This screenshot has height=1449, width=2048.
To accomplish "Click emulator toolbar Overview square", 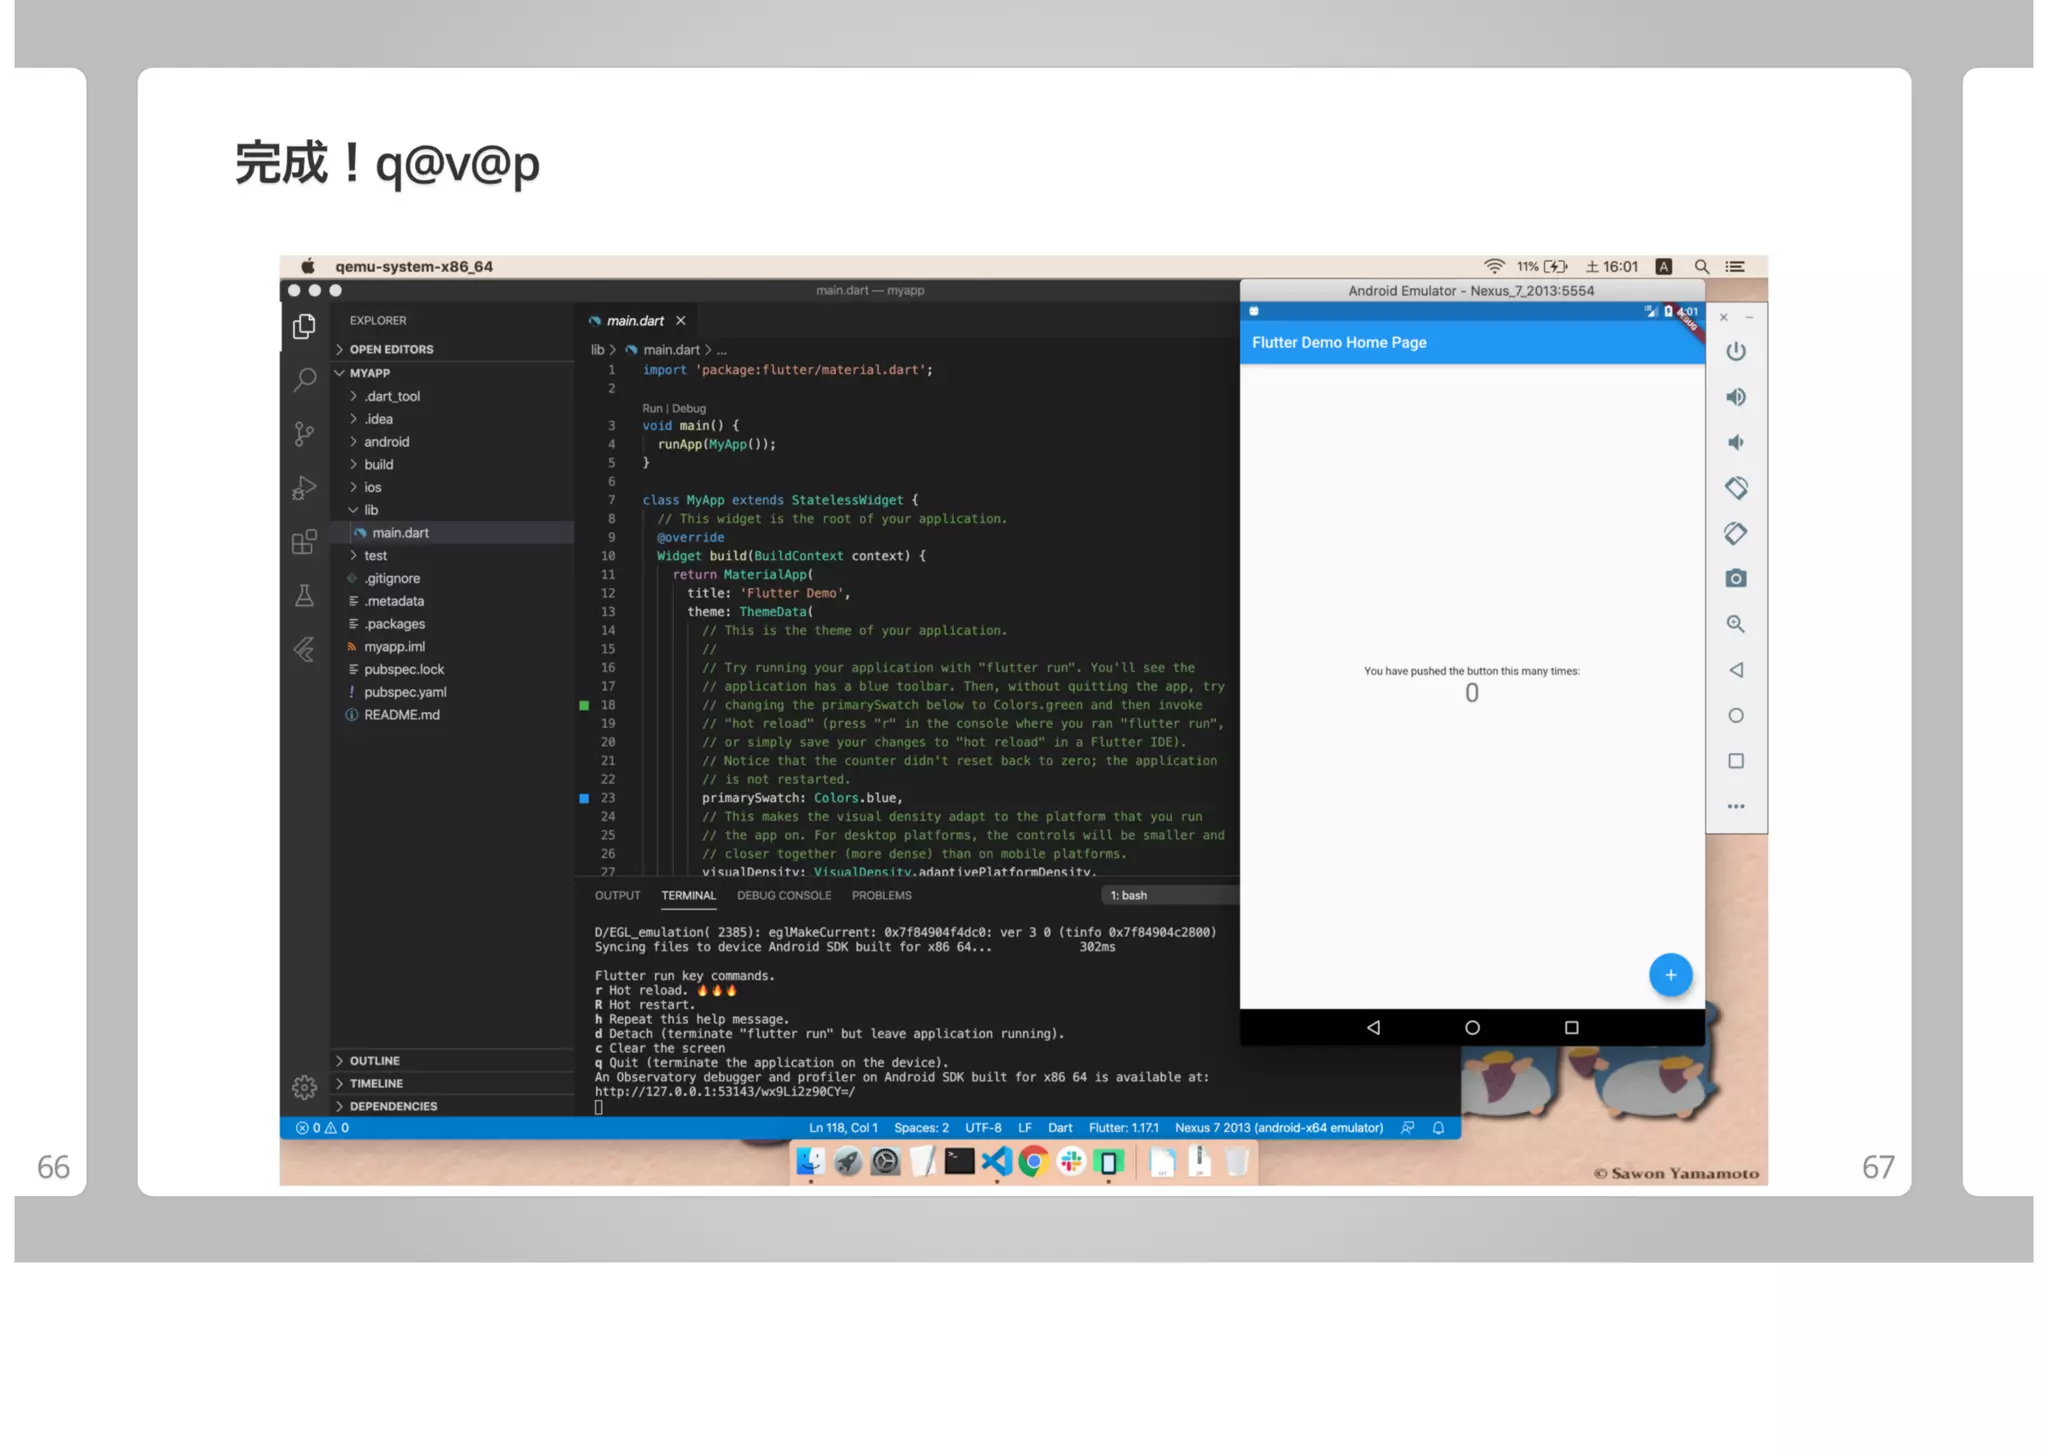I will 1736,761.
